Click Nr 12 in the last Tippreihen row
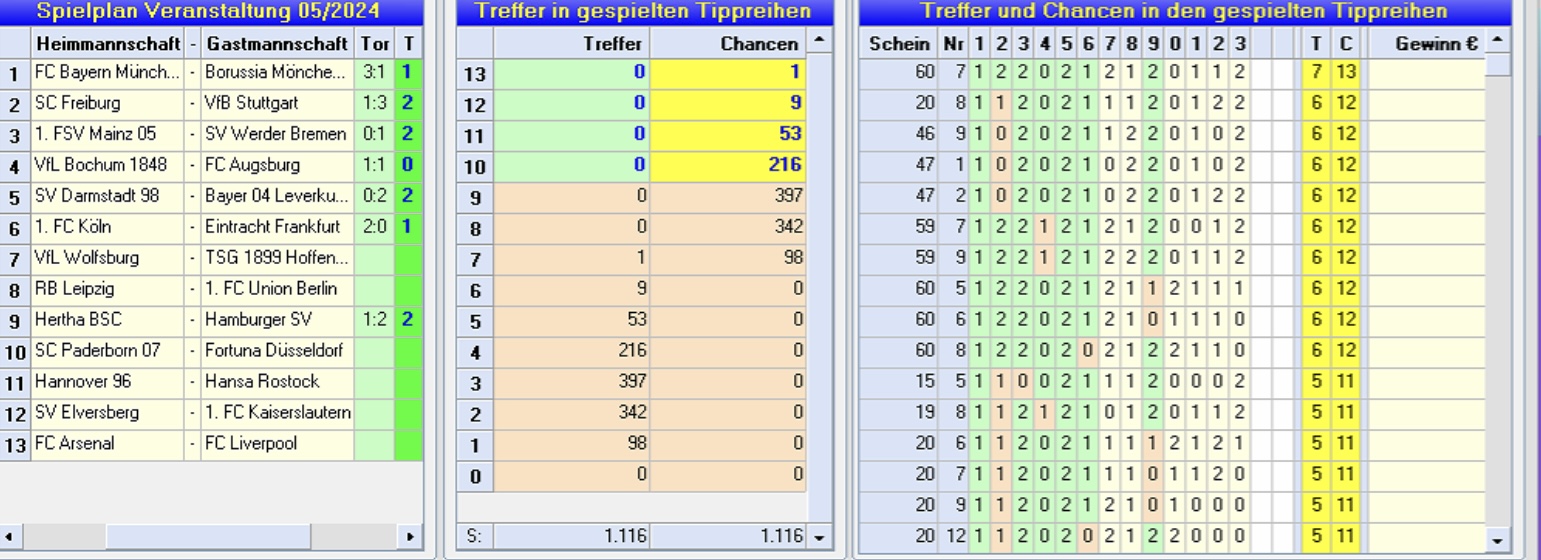Screen dimensions: 1541x560 tap(953, 538)
